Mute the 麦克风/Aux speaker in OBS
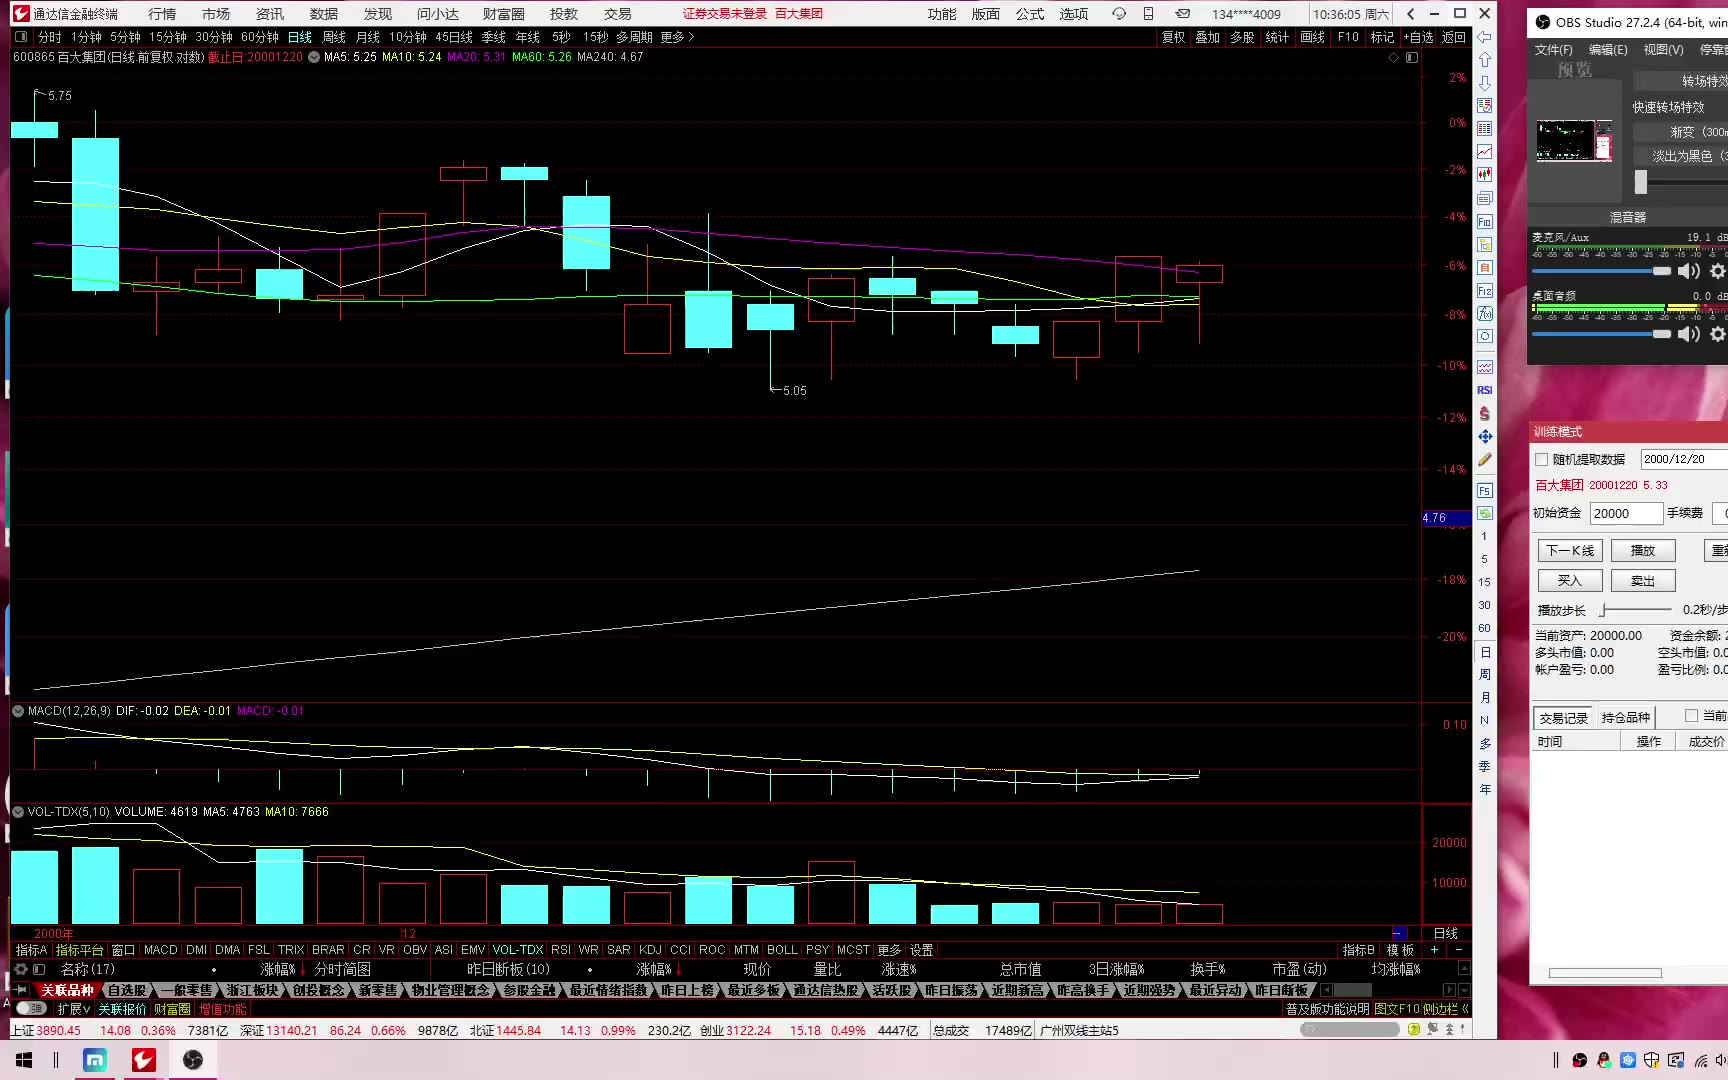The width and height of the screenshot is (1728, 1080). tap(1689, 271)
